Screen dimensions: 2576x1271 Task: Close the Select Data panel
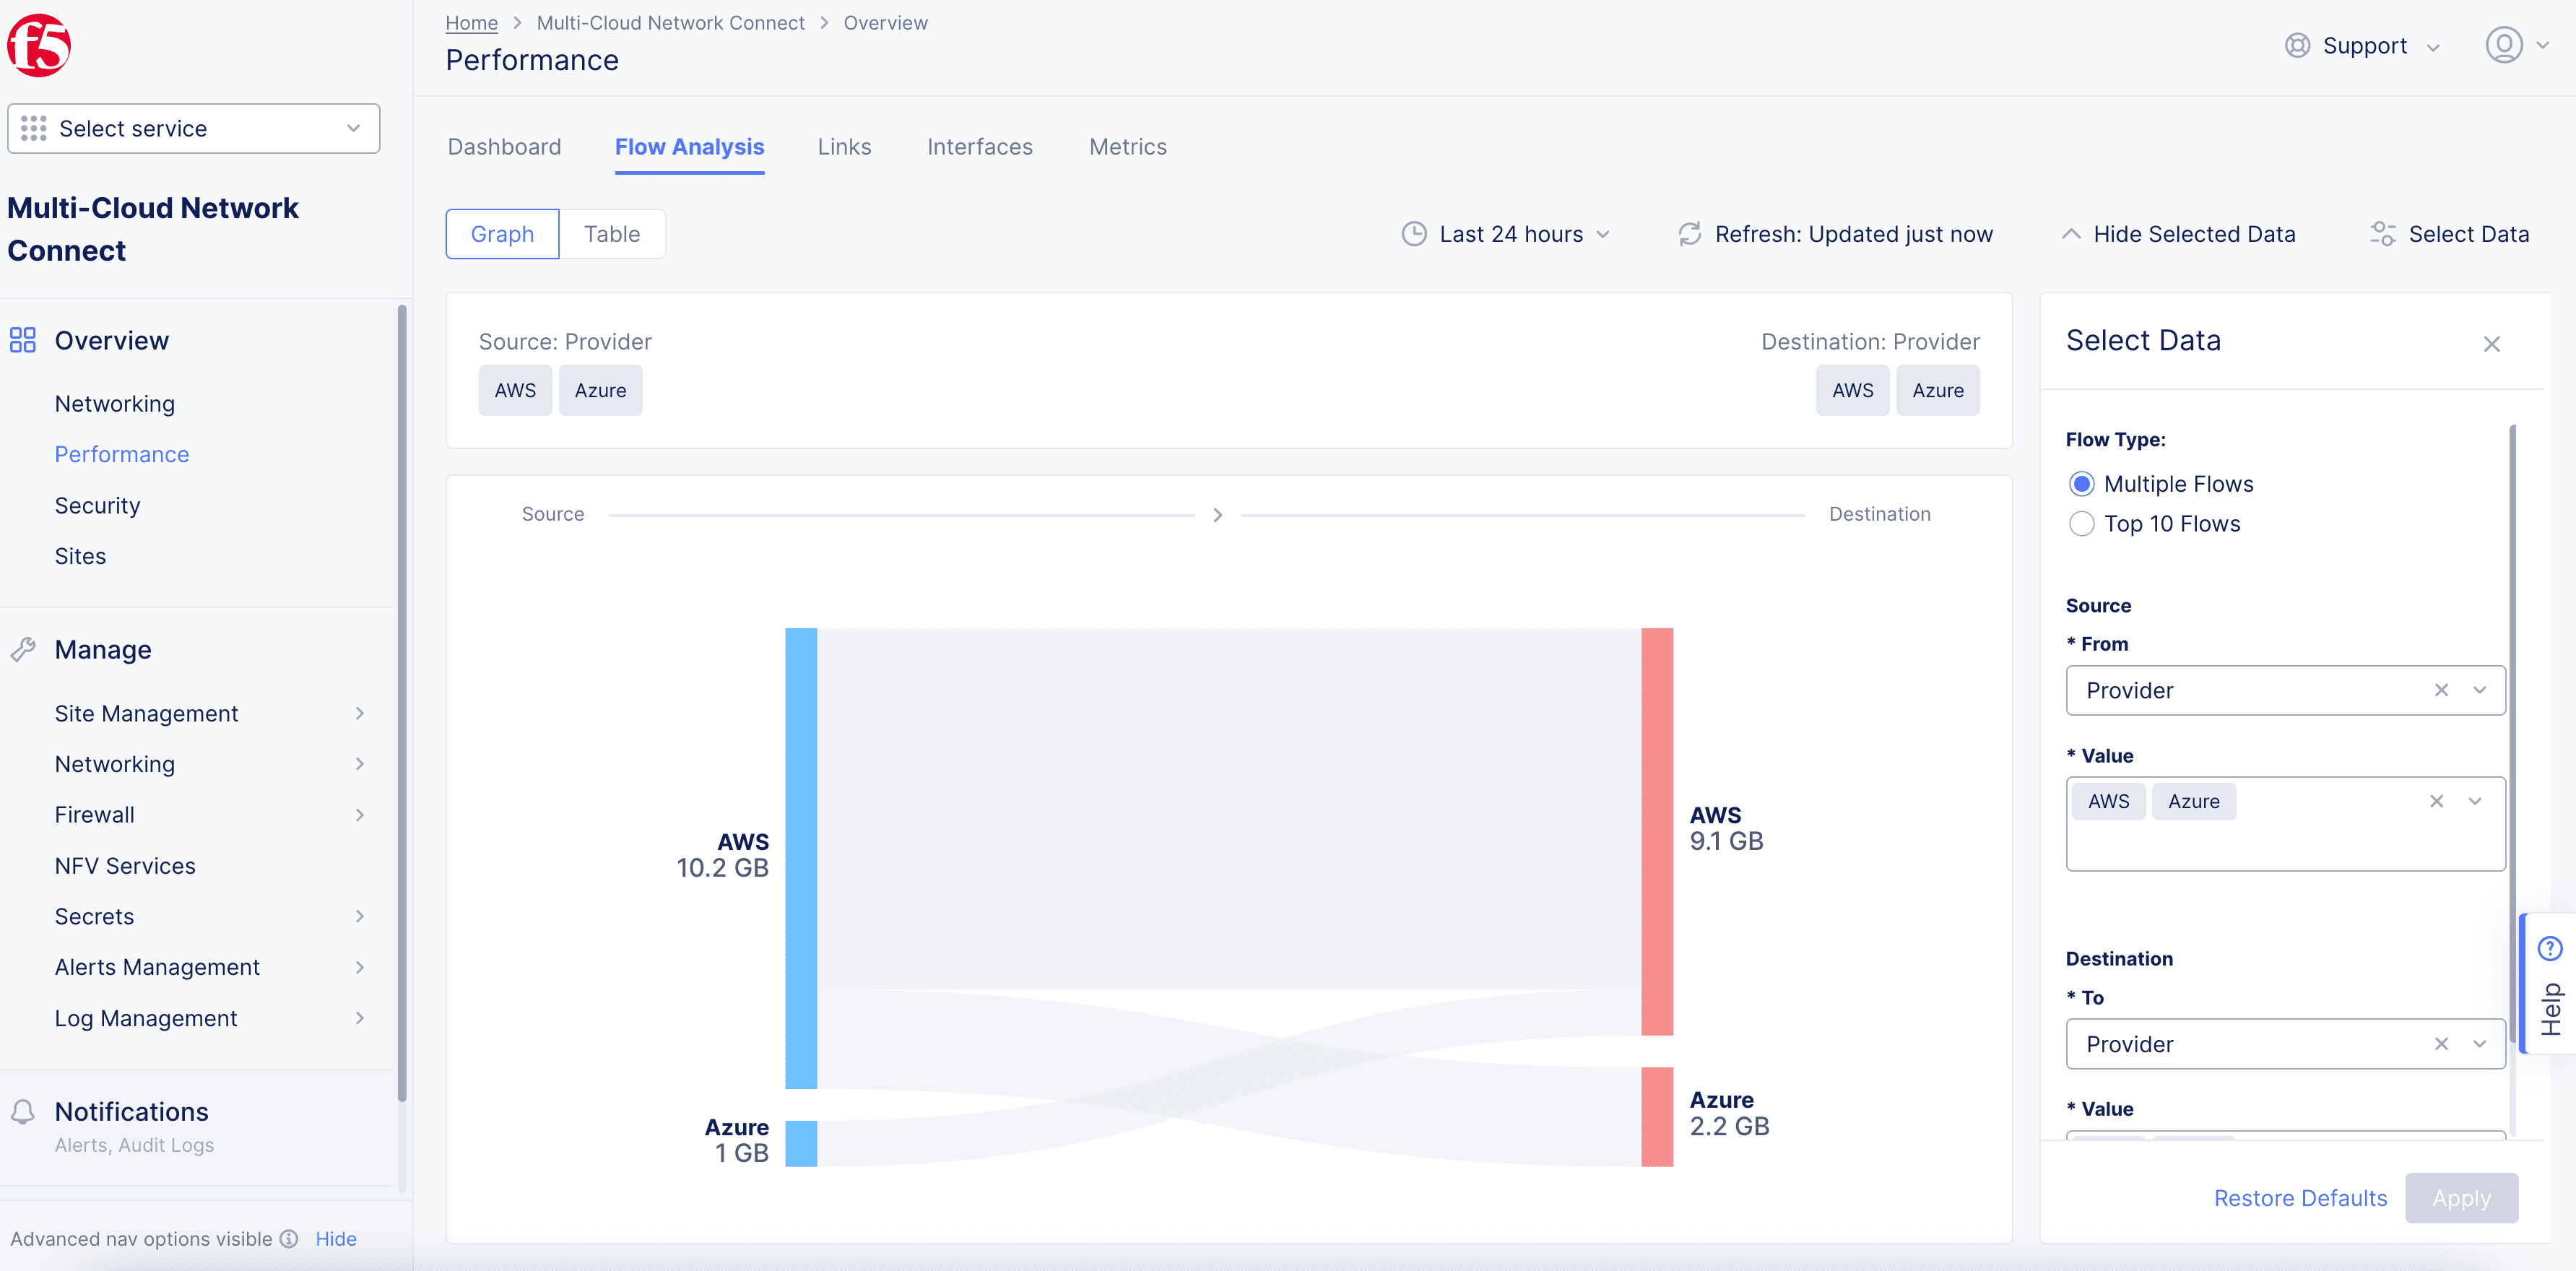click(x=2491, y=344)
